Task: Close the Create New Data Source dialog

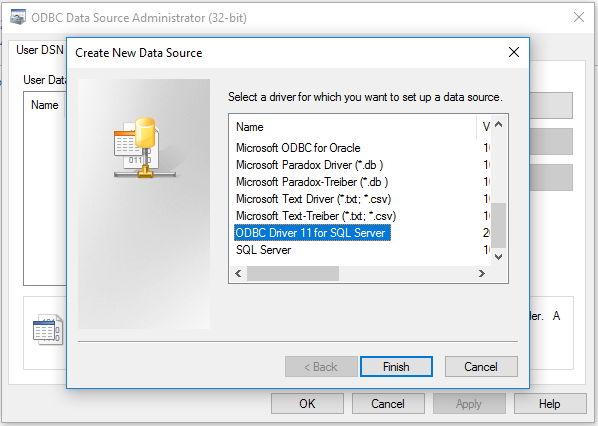Action: click(x=514, y=52)
